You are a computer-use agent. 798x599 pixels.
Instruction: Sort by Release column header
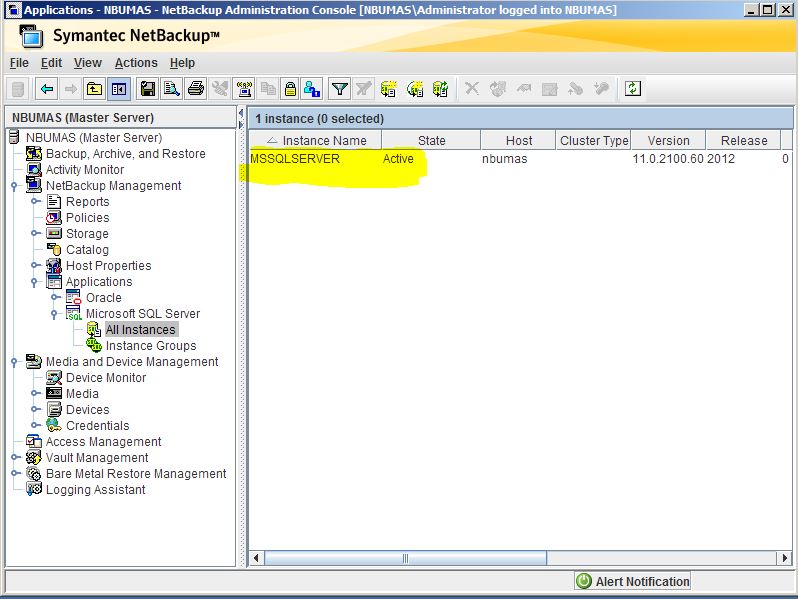tap(744, 140)
